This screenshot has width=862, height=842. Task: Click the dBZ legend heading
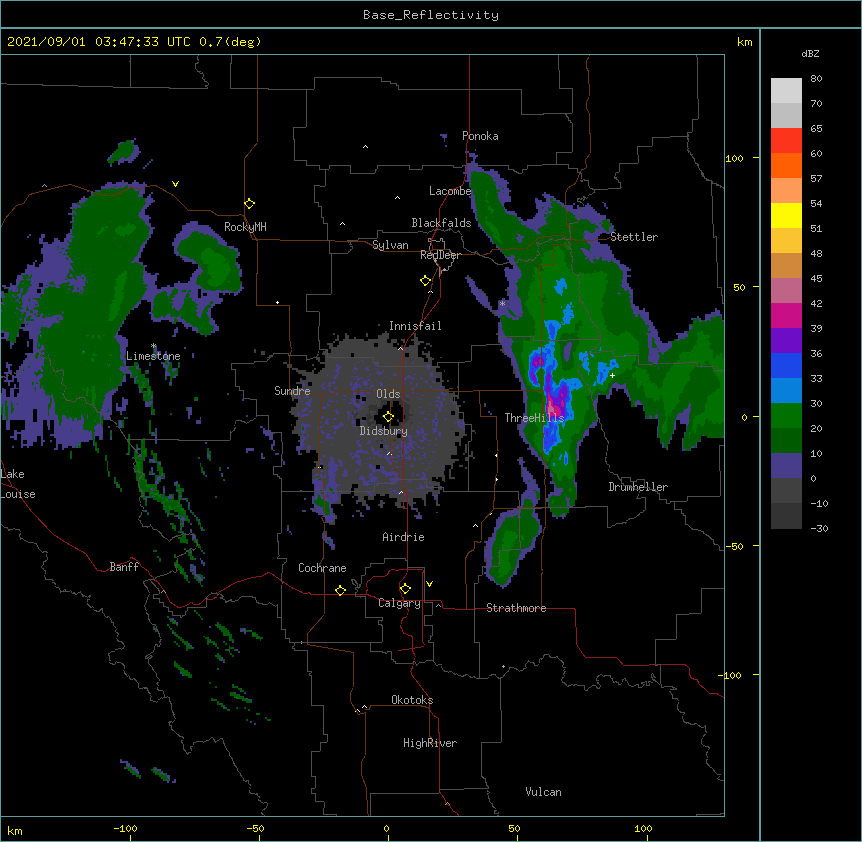pos(810,53)
